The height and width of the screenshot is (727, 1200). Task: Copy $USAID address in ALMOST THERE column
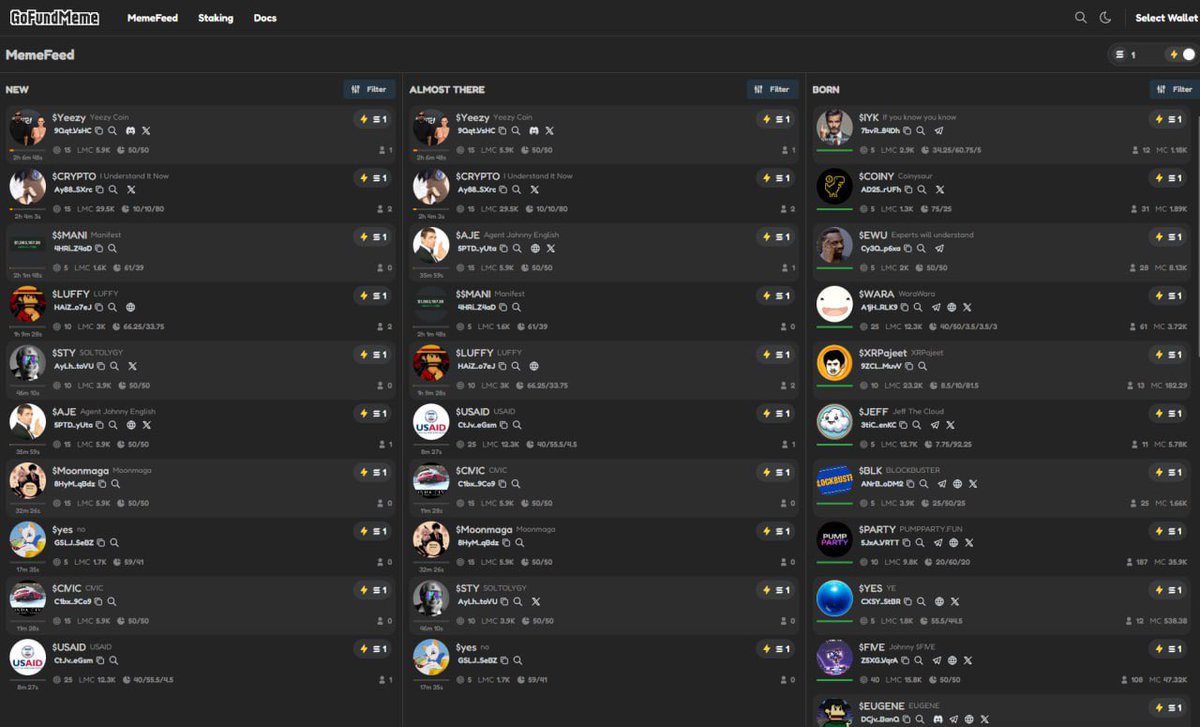pos(504,425)
